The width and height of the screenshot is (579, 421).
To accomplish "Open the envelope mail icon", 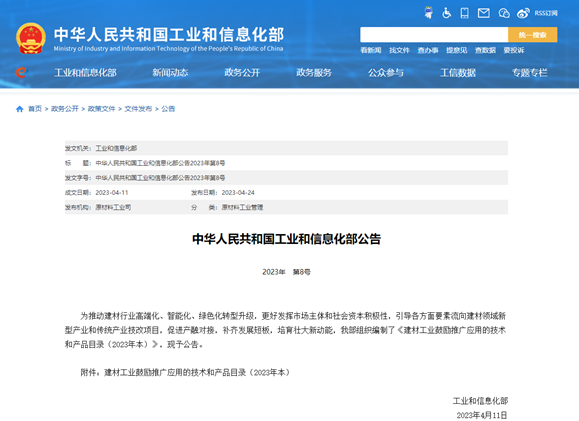I will click(484, 13).
